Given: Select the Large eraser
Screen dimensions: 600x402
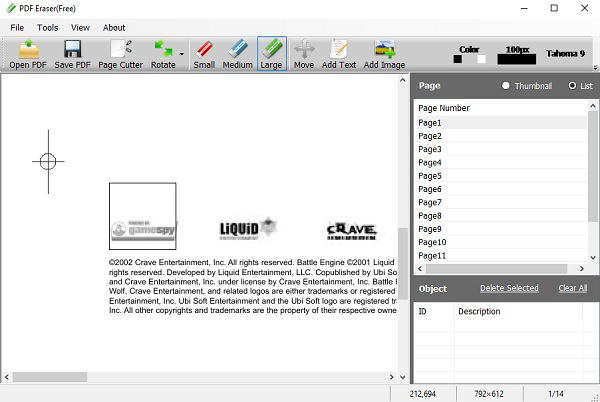Looking at the screenshot, I should point(272,54).
